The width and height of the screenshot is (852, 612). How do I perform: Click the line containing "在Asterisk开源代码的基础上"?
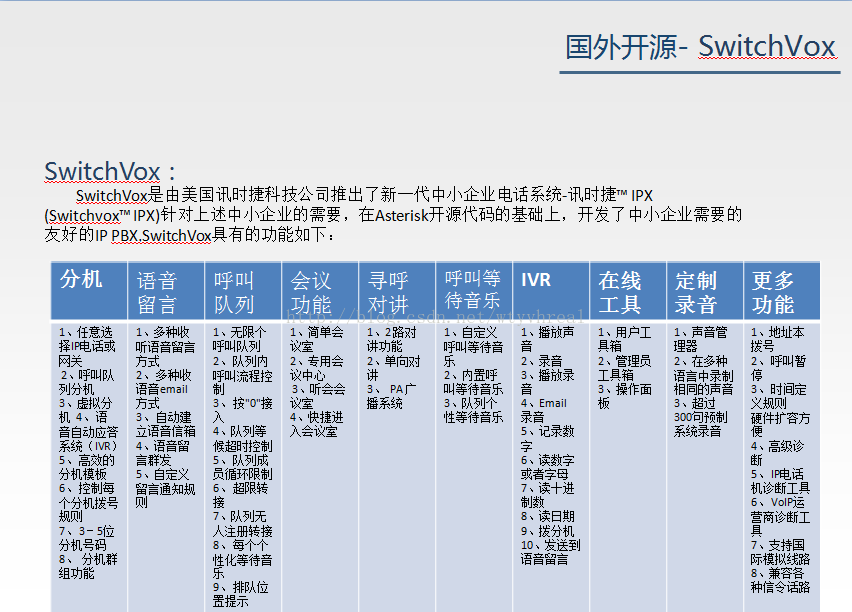pyautogui.click(x=393, y=215)
